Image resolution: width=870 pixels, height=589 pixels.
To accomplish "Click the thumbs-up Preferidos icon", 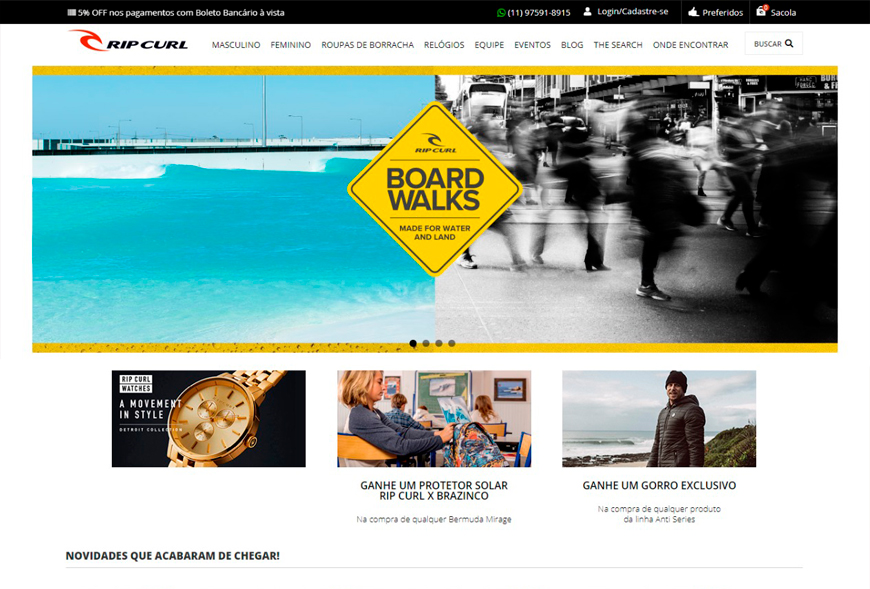I will [x=694, y=12].
